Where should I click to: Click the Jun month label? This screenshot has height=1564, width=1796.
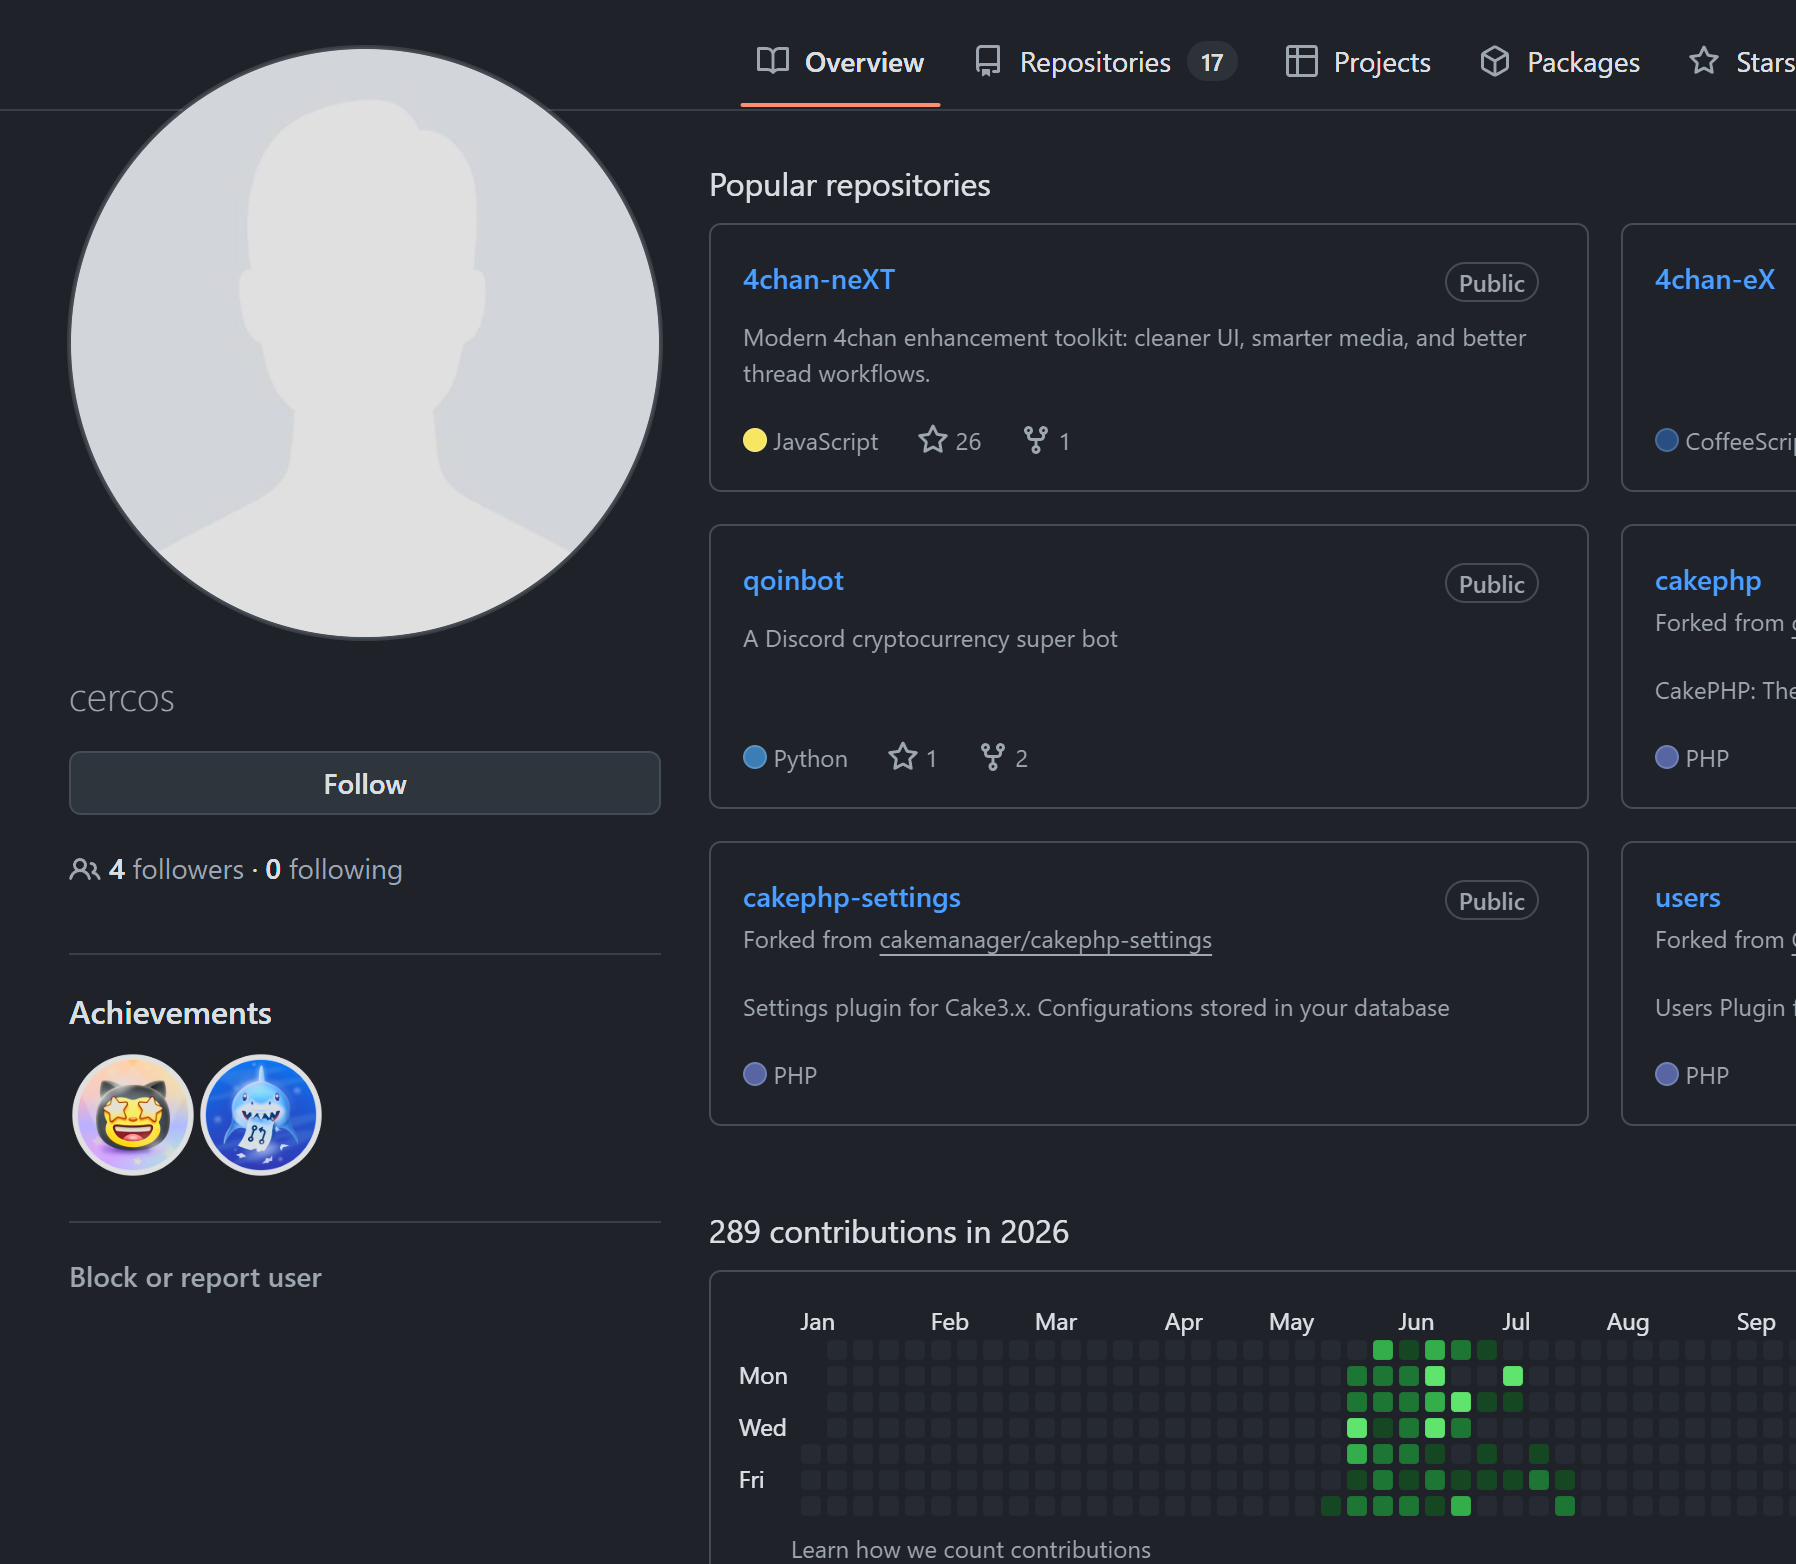tap(1416, 1322)
